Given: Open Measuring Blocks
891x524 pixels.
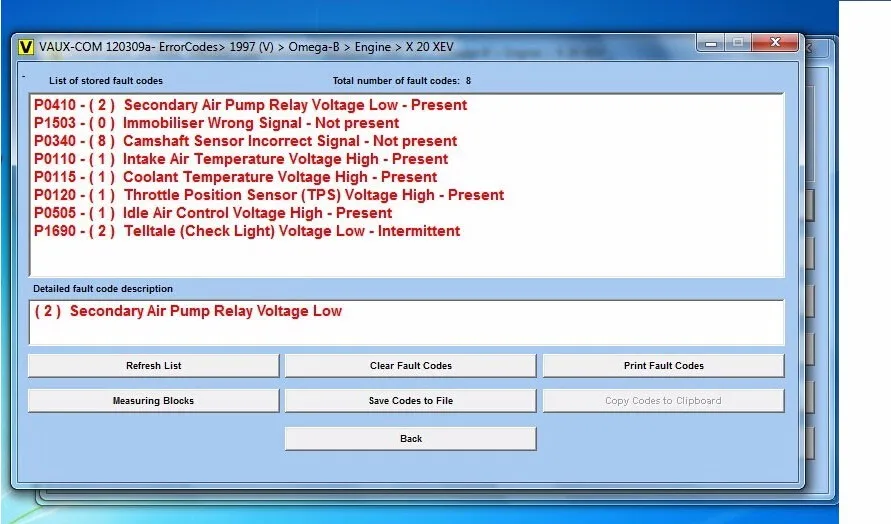Looking at the screenshot, I should [153, 401].
